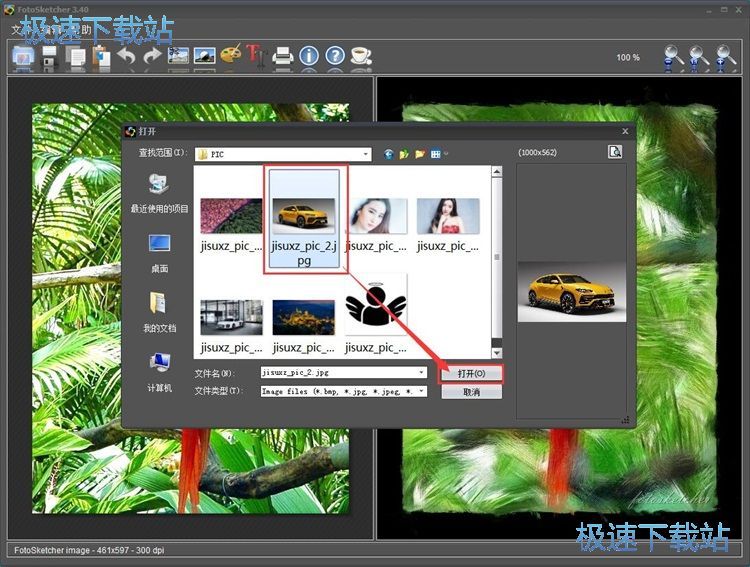Click the up-one-level folder icon in dialog

tap(404, 153)
